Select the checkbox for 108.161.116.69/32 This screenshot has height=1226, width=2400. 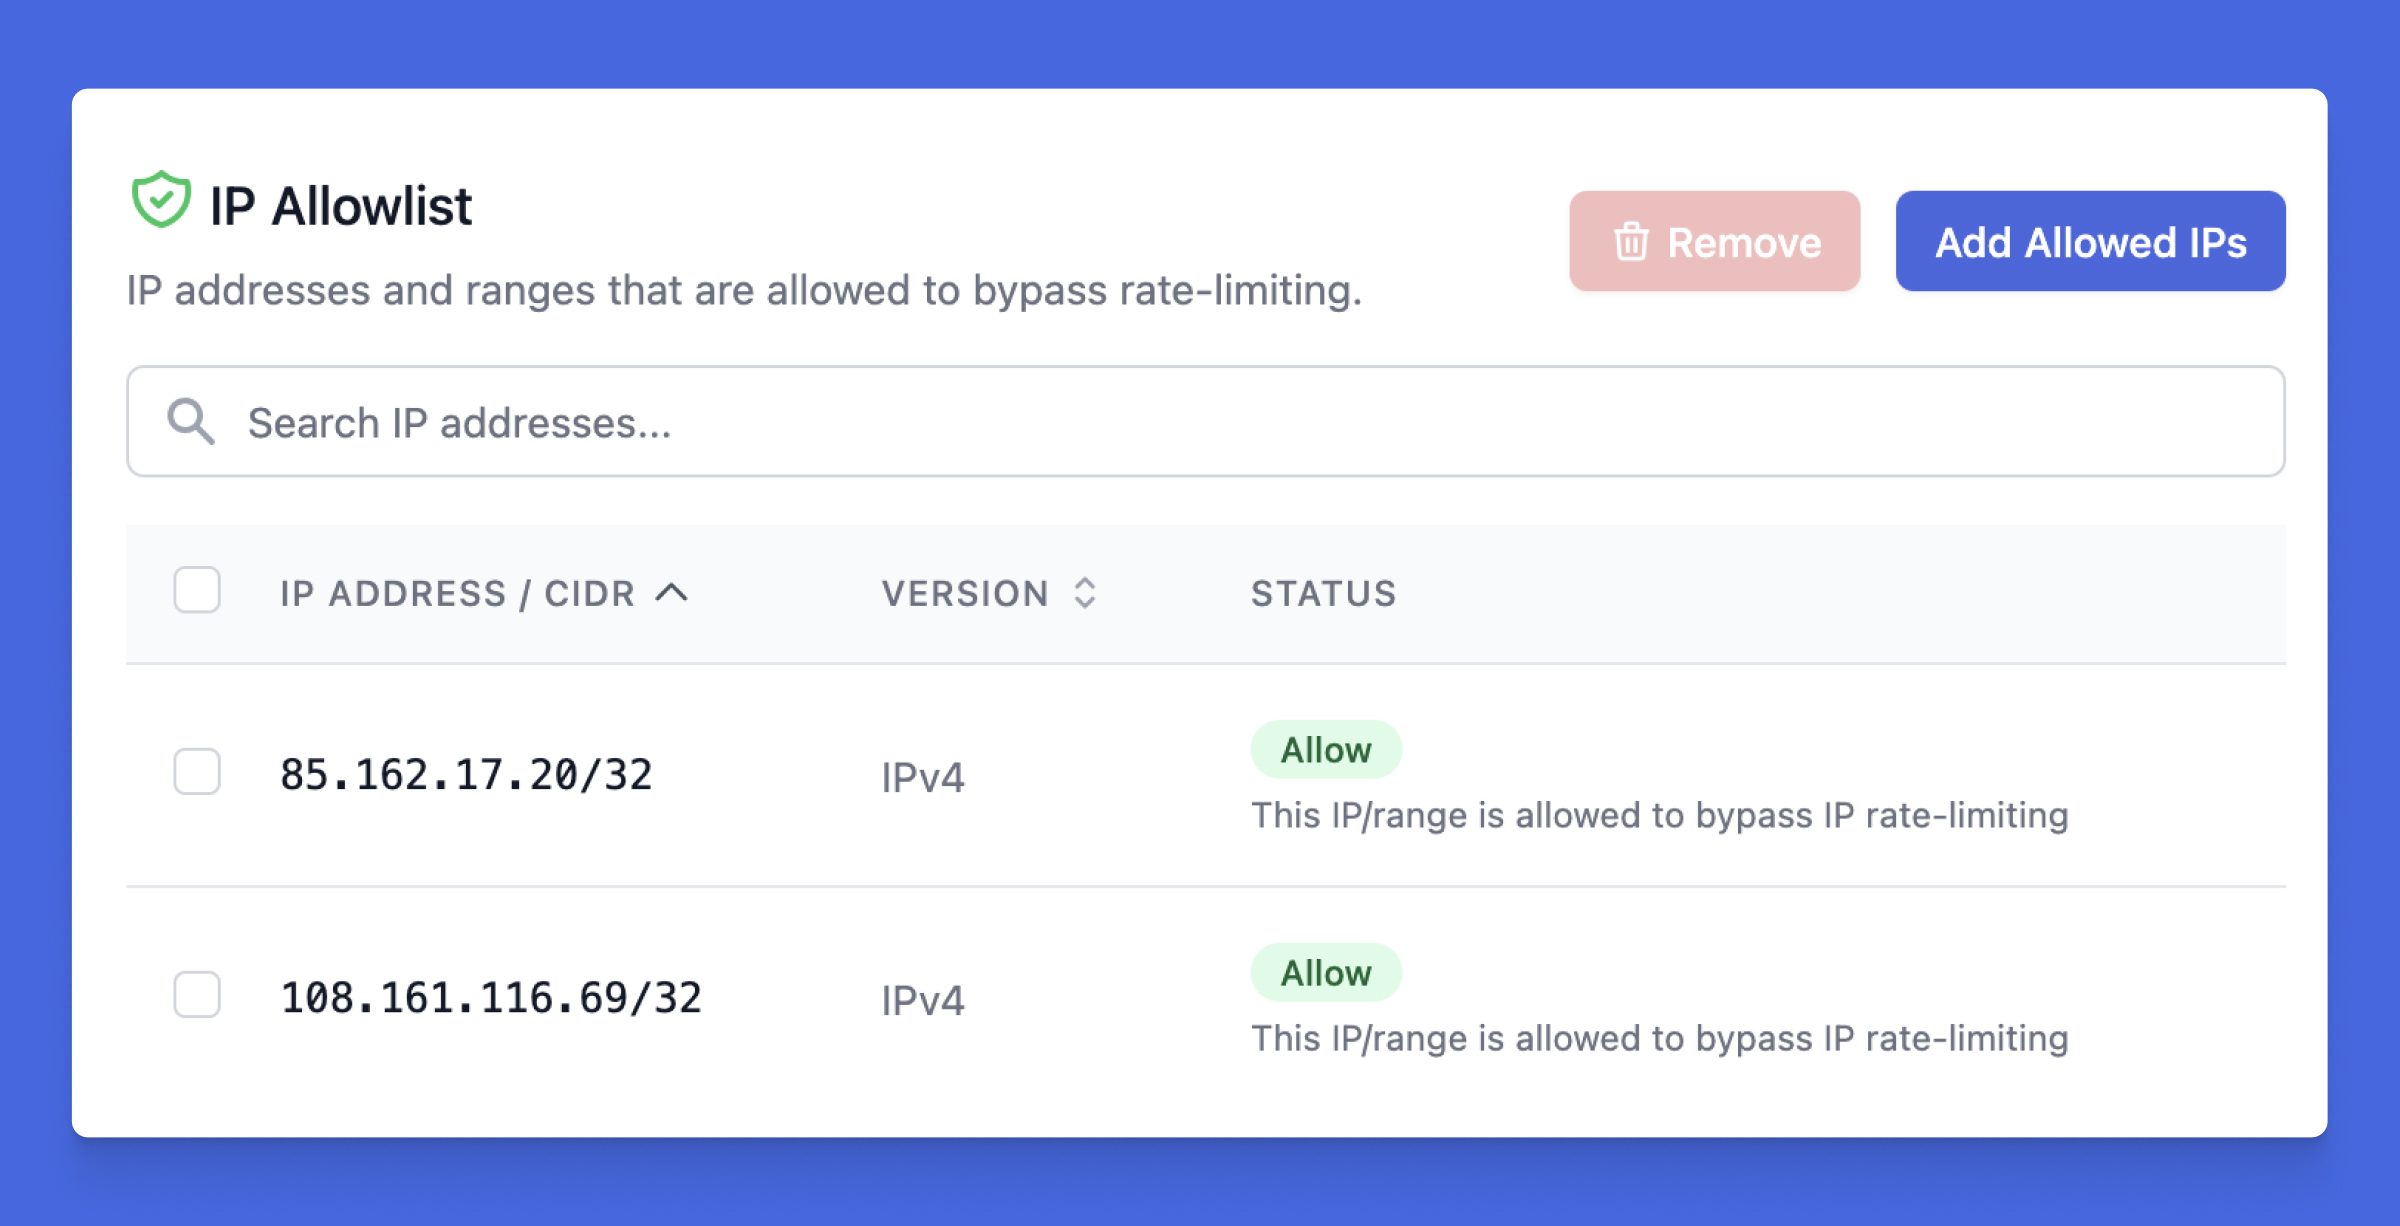click(x=197, y=995)
